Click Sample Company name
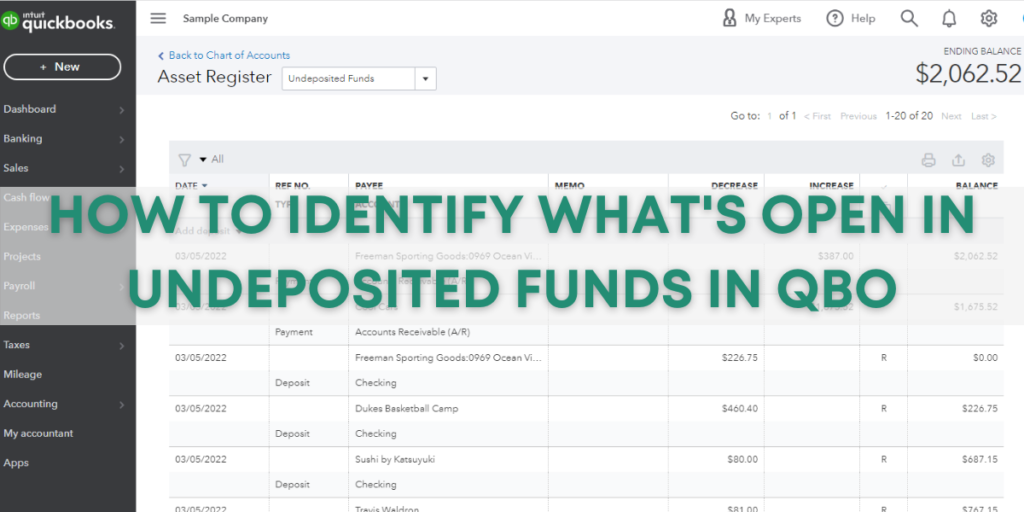This screenshot has height=512, width=1024. (225, 18)
